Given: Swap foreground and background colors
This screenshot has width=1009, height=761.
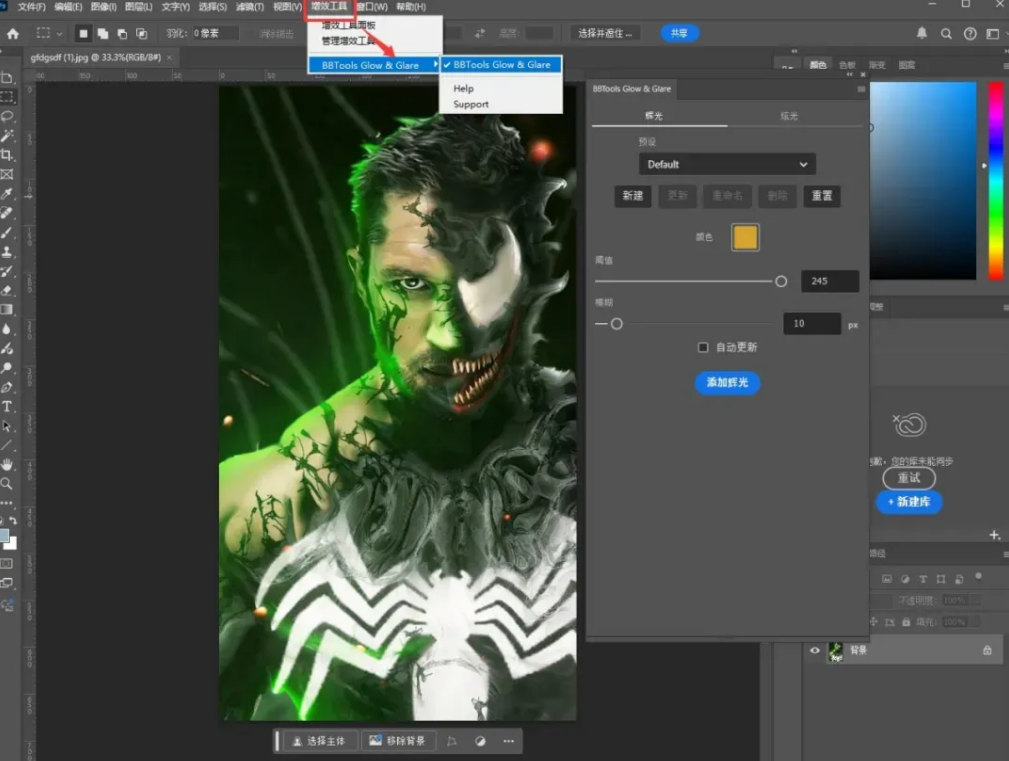Looking at the screenshot, I should [13, 520].
